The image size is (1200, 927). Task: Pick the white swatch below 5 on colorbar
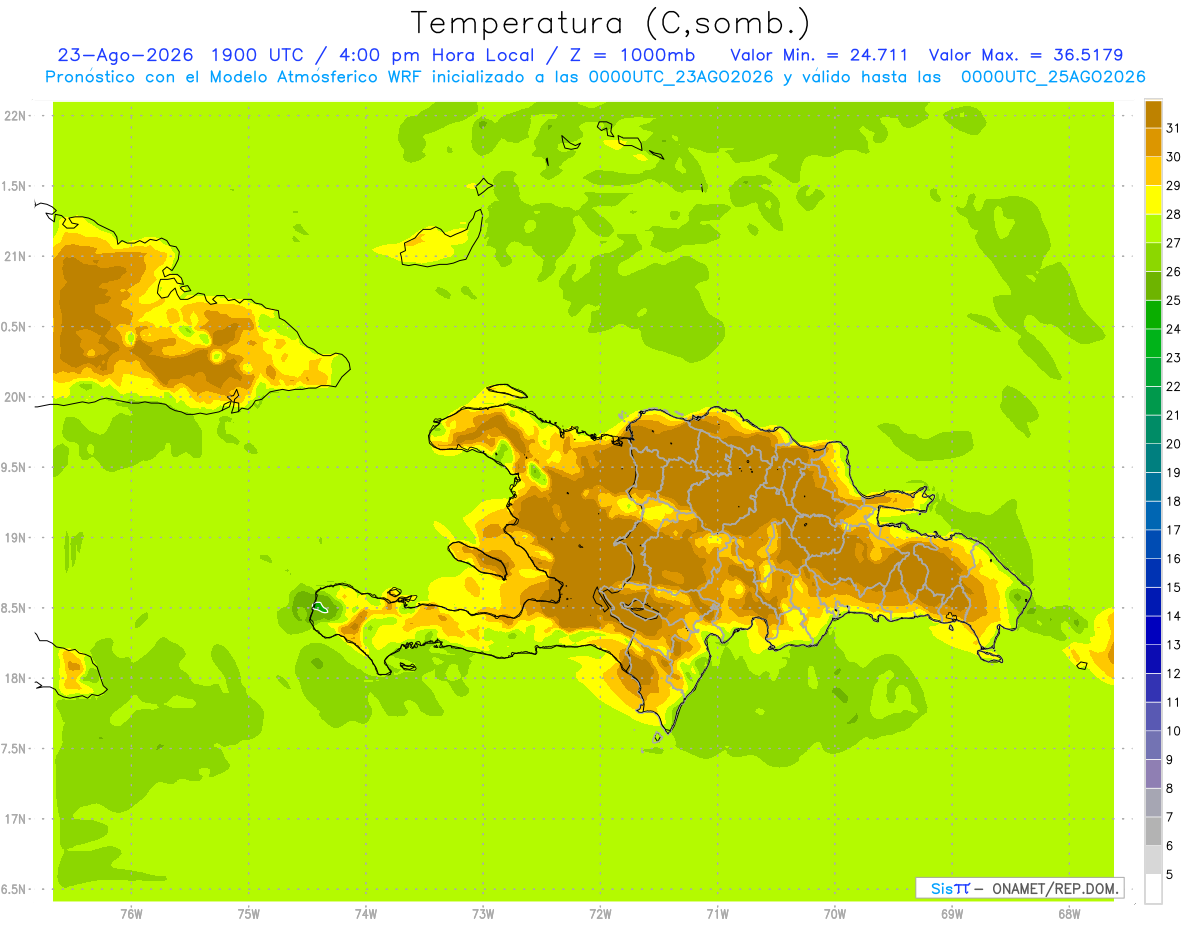tap(1153, 889)
